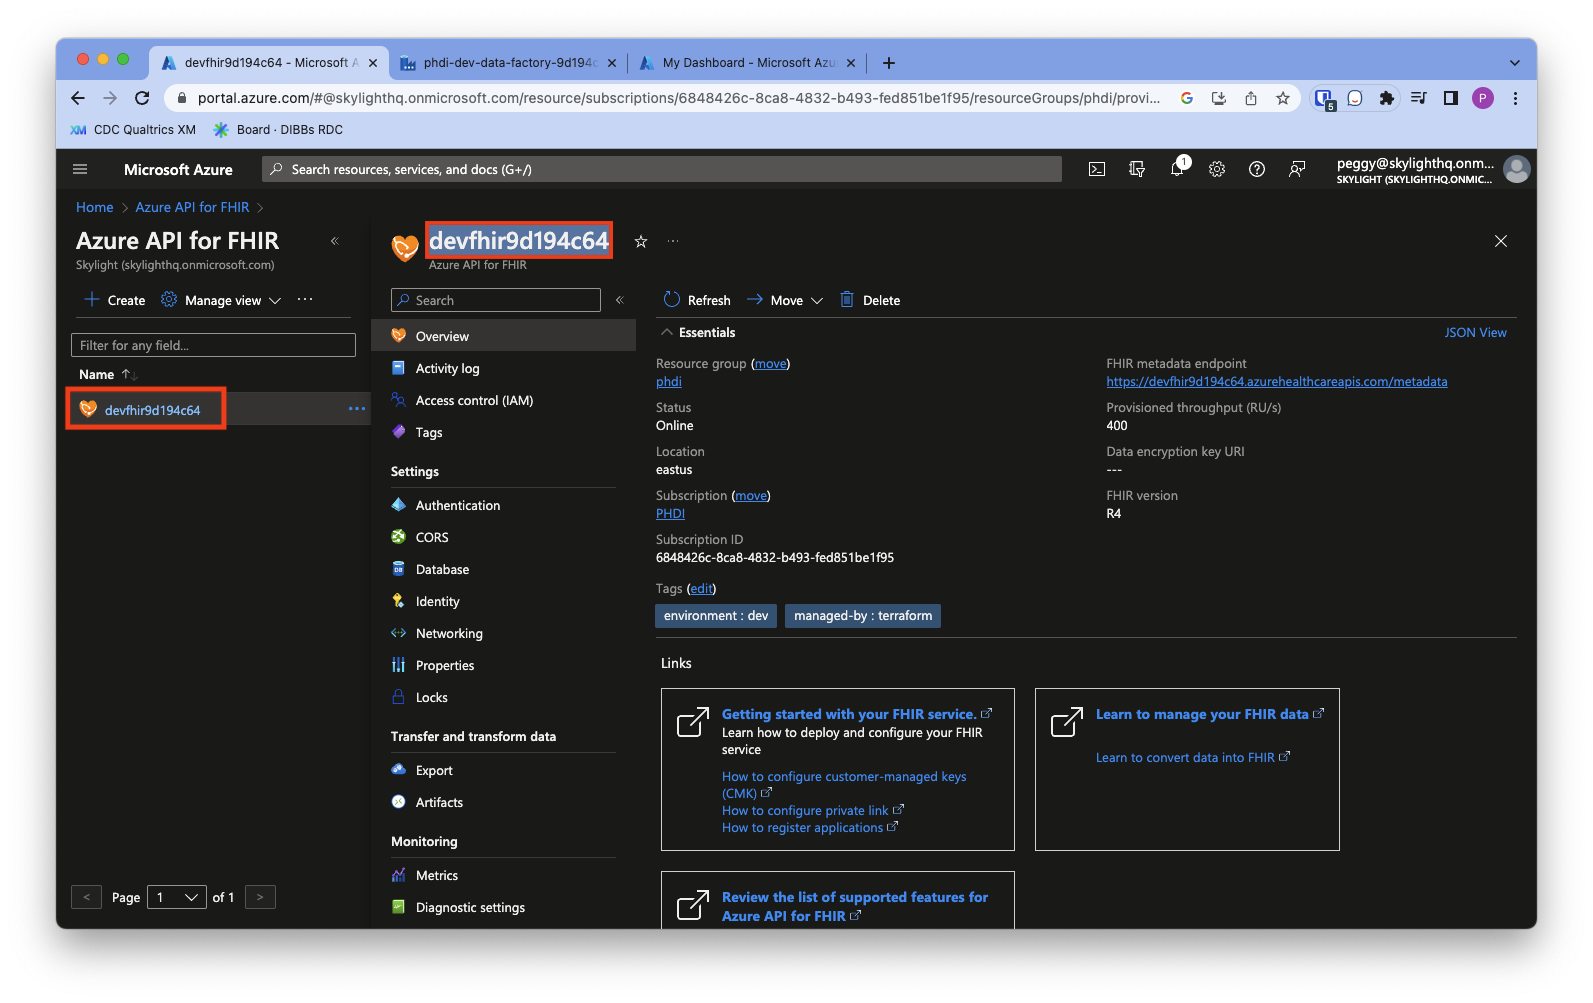Bookmark this page with the star
1593x1003 pixels.
tap(1283, 98)
